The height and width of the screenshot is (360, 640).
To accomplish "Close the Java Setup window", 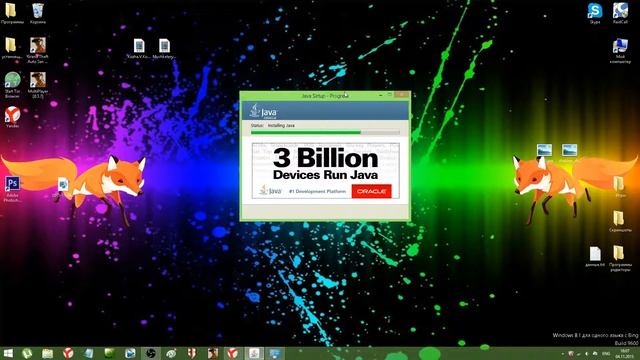I will [x=402, y=95].
